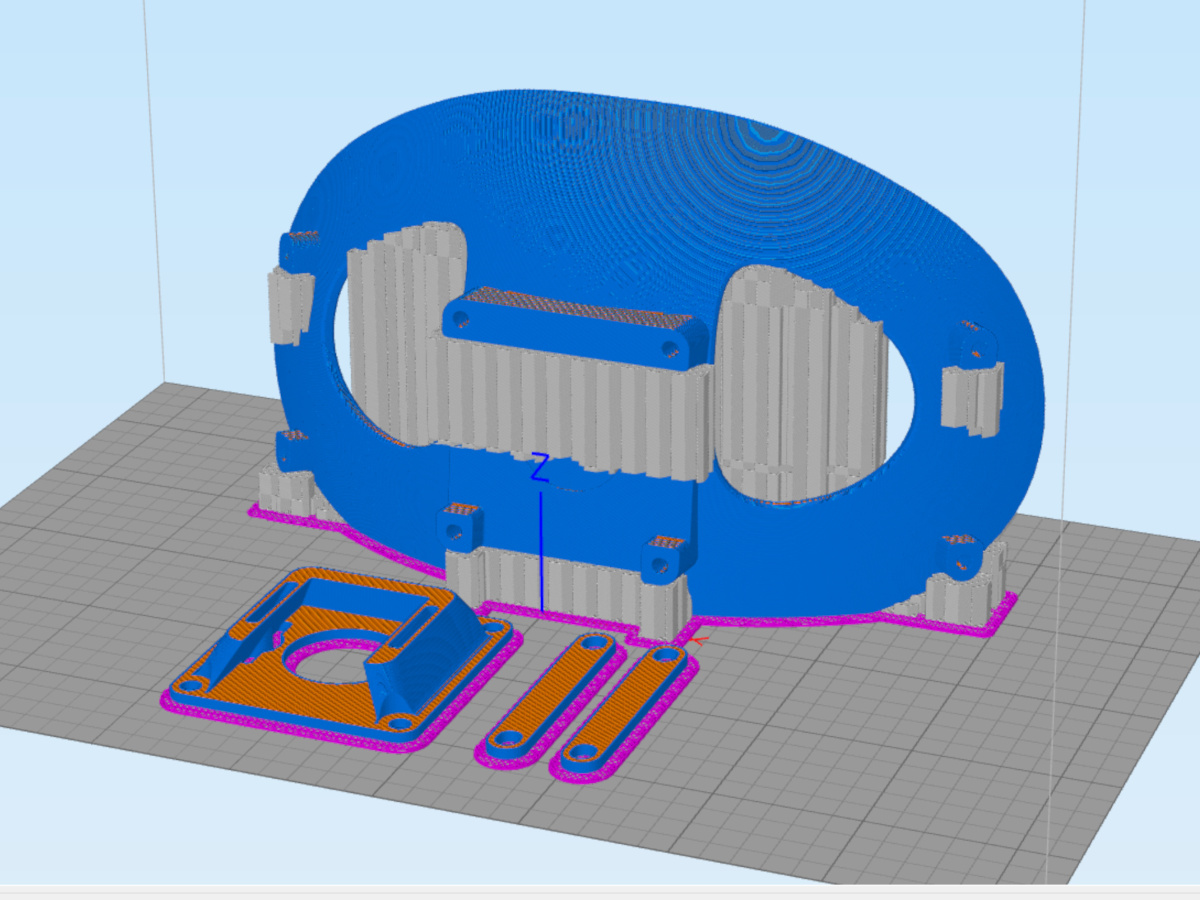Screen dimensions: 1200x900
Task: Click the small red arrow marker near skirt
Action: coord(699,639)
